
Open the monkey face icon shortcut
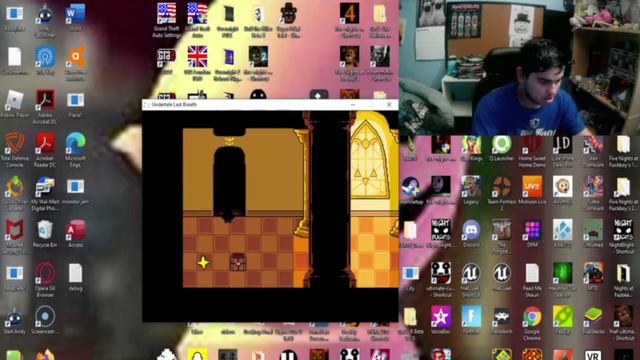pyautogui.click(x=563, y=187)
